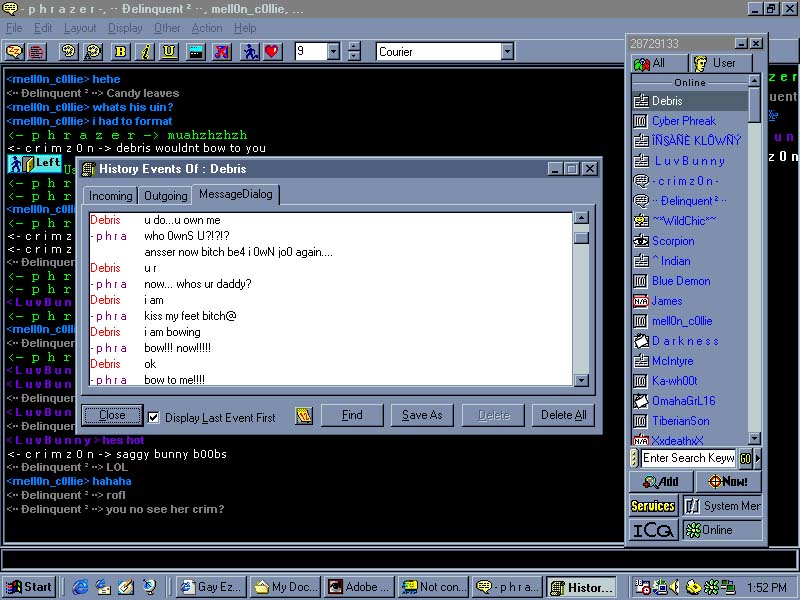Open the Outgoing history tab

pos(165,196)
